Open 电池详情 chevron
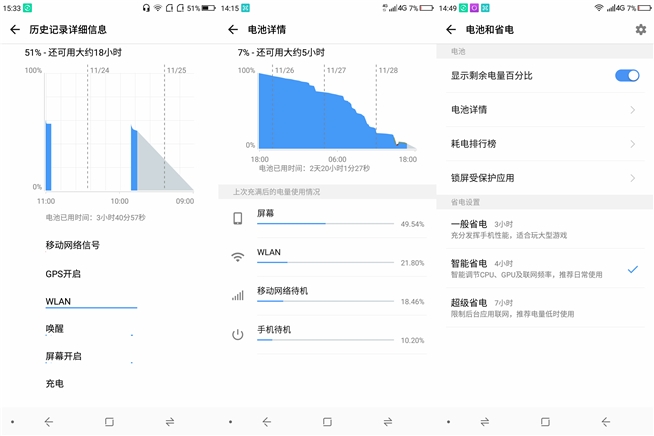 (x=633, y=110)
